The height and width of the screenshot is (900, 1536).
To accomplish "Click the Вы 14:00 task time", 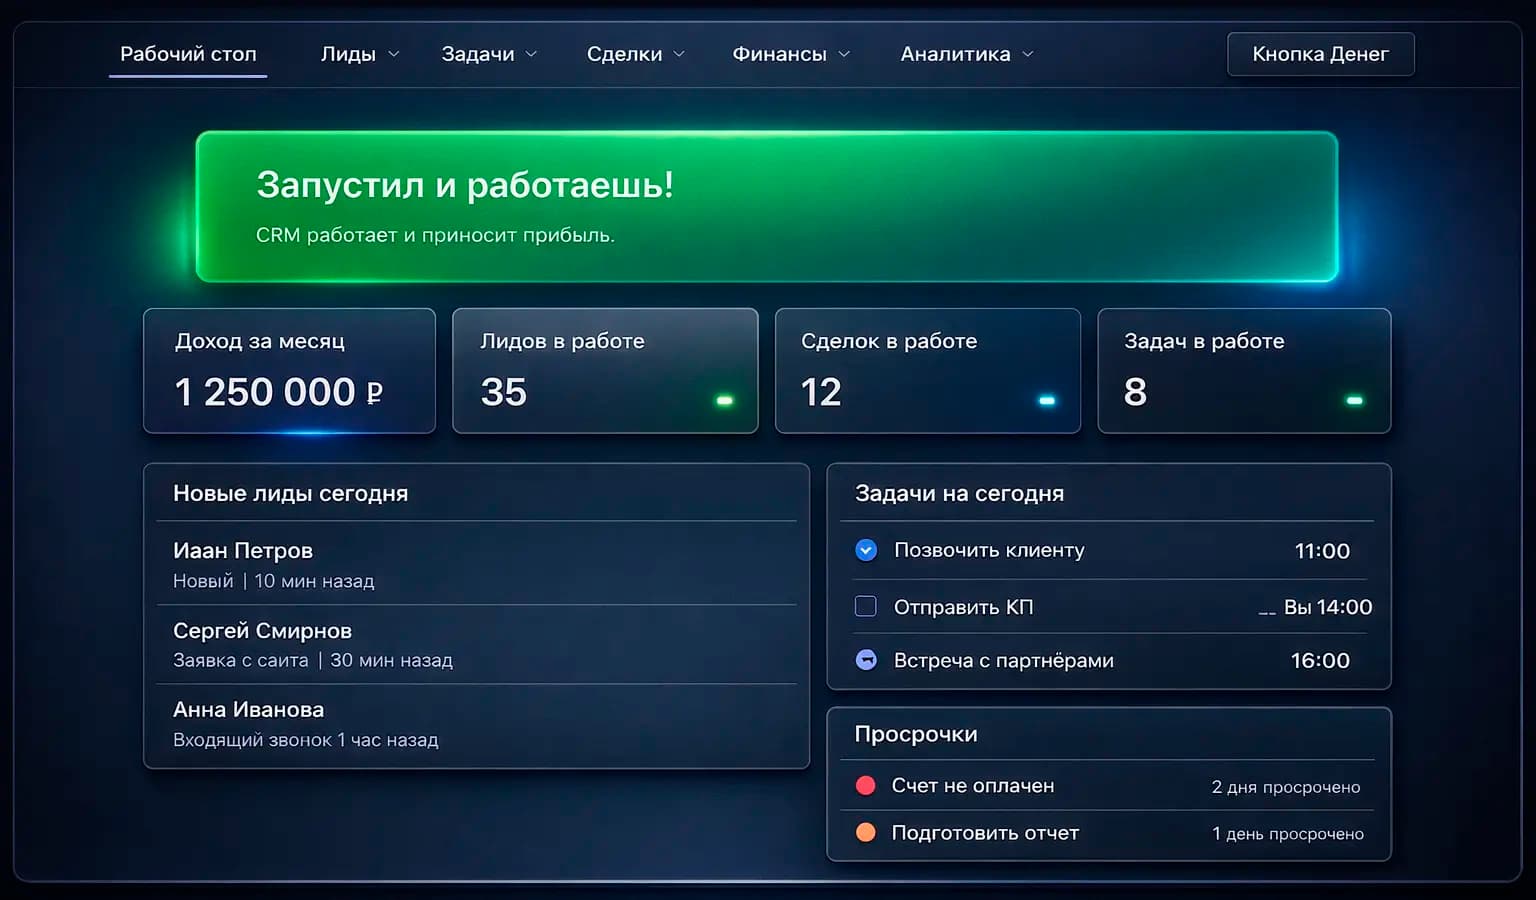I will pyautogui.click(x=1327, y=607).
